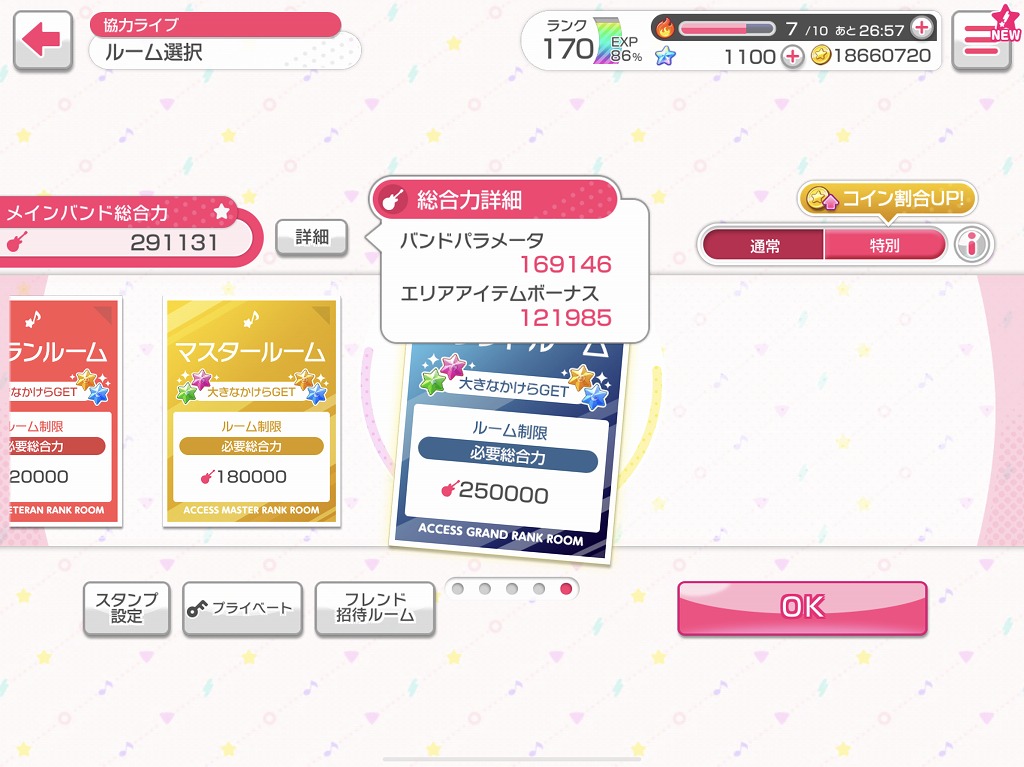The image size is (1024, 767).
Task: Open スタンプ設定 stamp settings
Action: pos(127,609)
